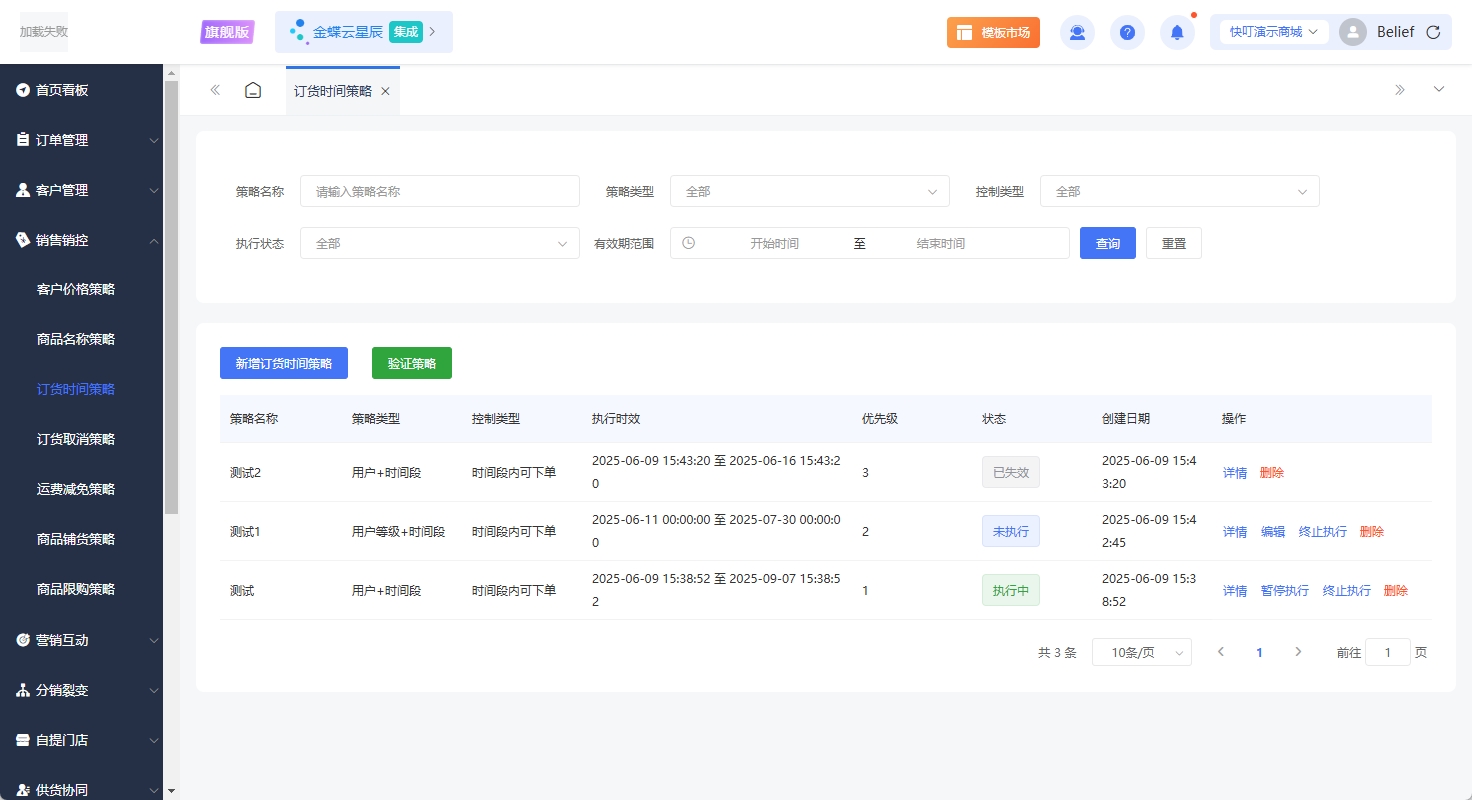
Task: Focus the 策略名称 input field
Action: 440,191
